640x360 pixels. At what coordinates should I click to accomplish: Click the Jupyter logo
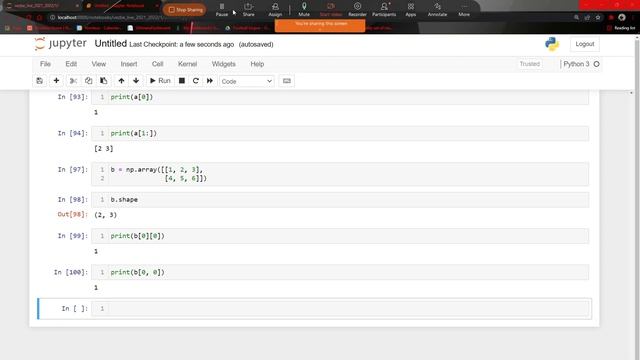61,44
